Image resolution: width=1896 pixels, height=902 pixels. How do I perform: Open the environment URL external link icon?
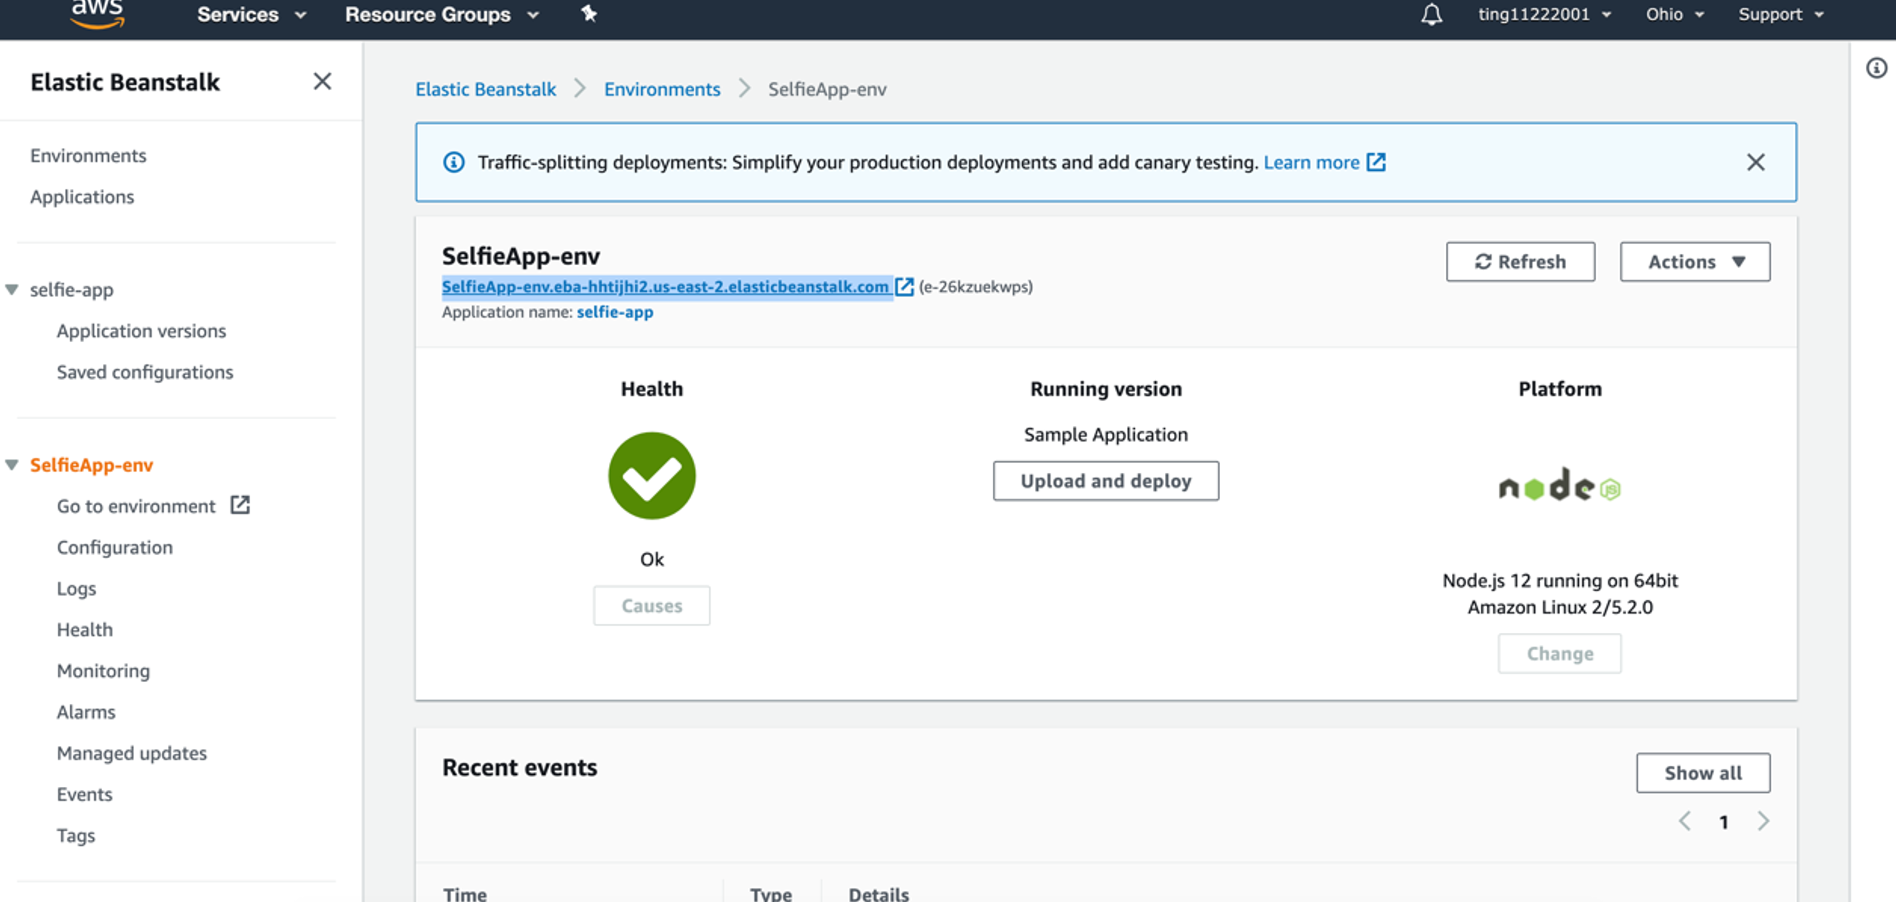tap(905, 287)
